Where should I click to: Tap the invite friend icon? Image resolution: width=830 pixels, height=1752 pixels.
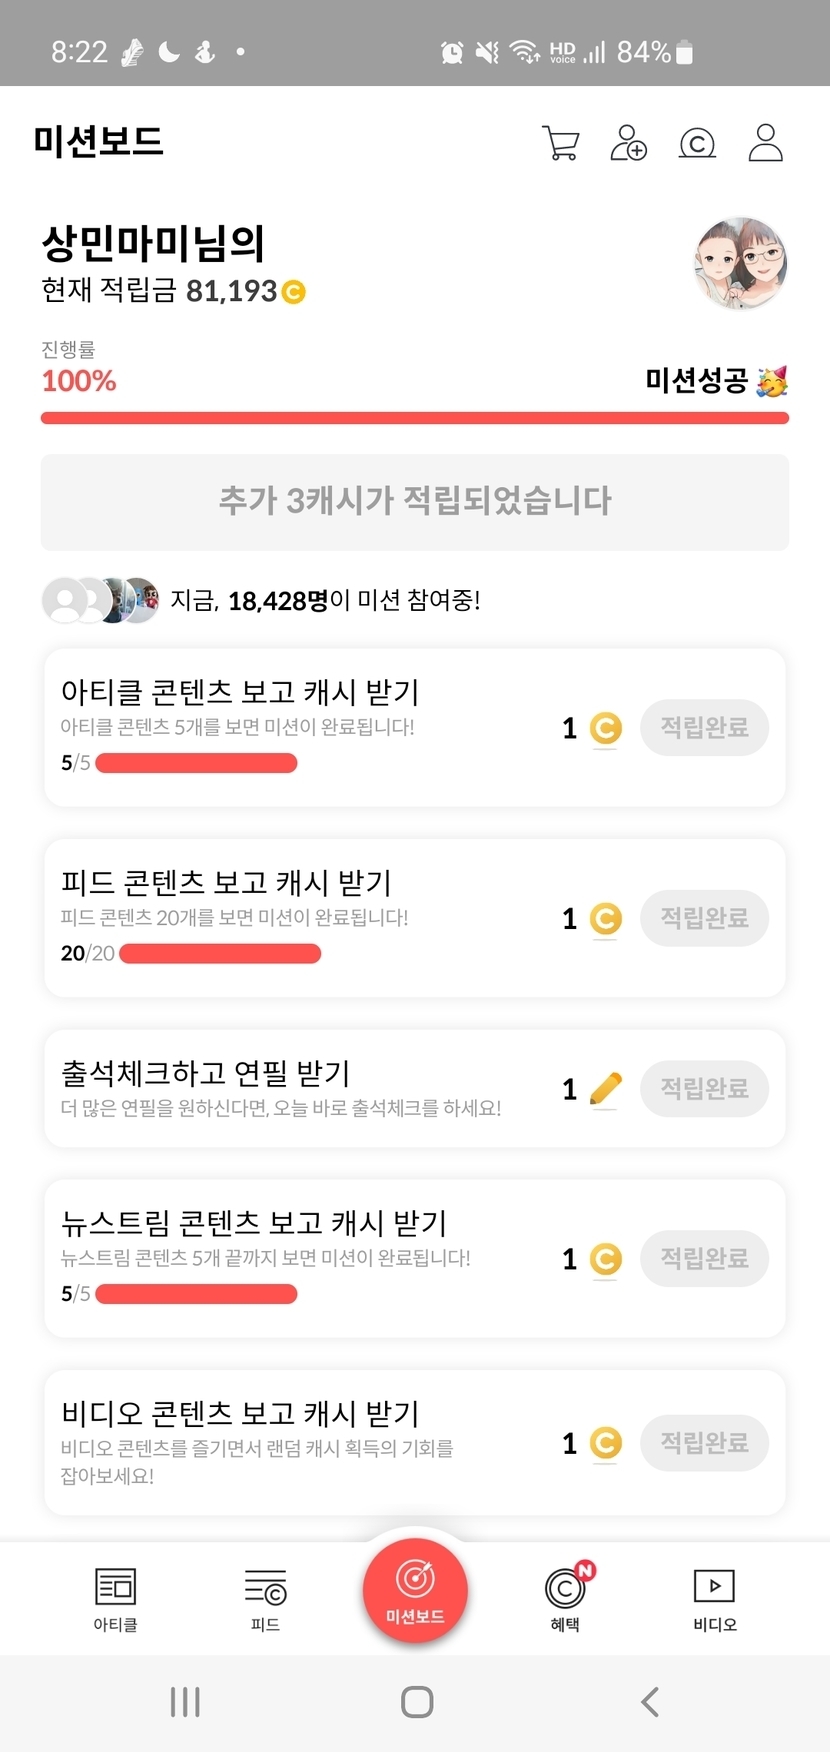[628, 143]
